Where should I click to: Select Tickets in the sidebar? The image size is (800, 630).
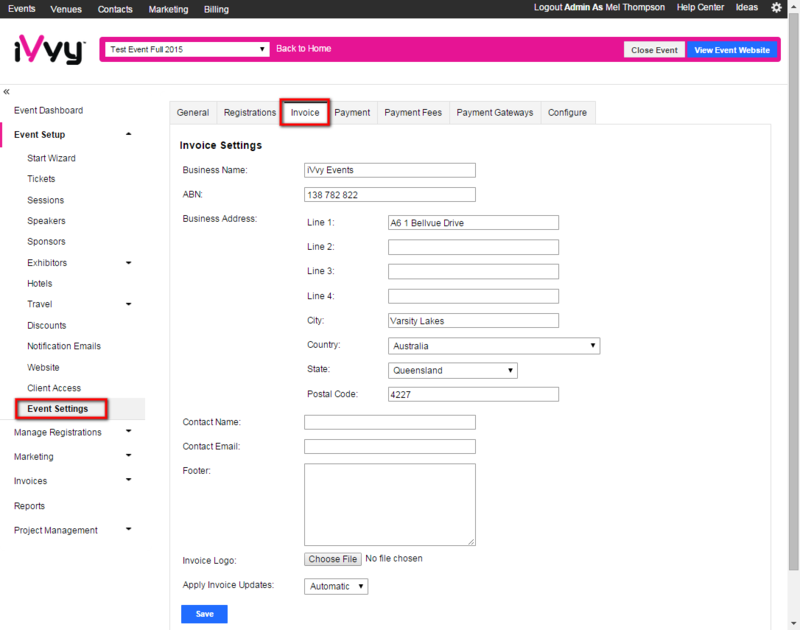[41, 179]
